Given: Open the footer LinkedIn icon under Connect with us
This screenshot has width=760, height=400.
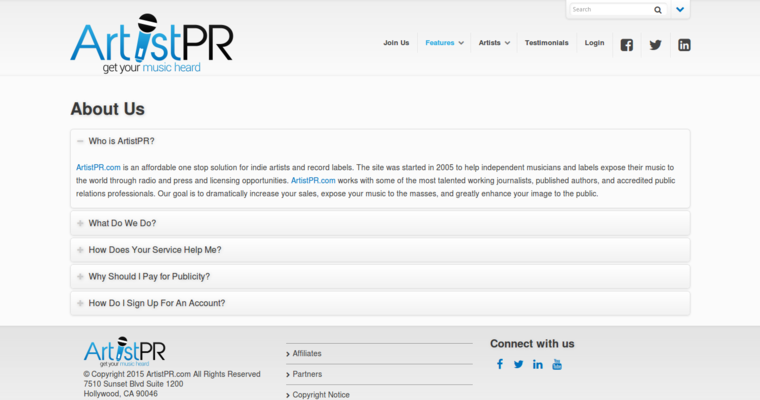Looking at the screenshot, I should 538,364.
